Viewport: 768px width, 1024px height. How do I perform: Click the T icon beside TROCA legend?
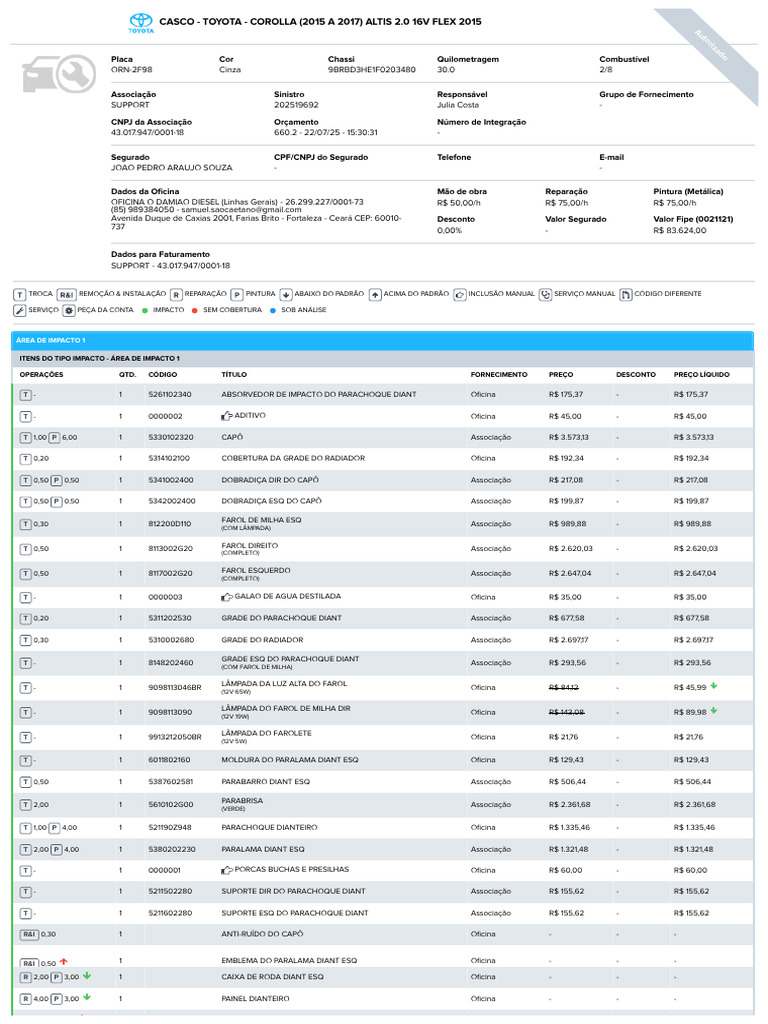(x=19, y=295)
